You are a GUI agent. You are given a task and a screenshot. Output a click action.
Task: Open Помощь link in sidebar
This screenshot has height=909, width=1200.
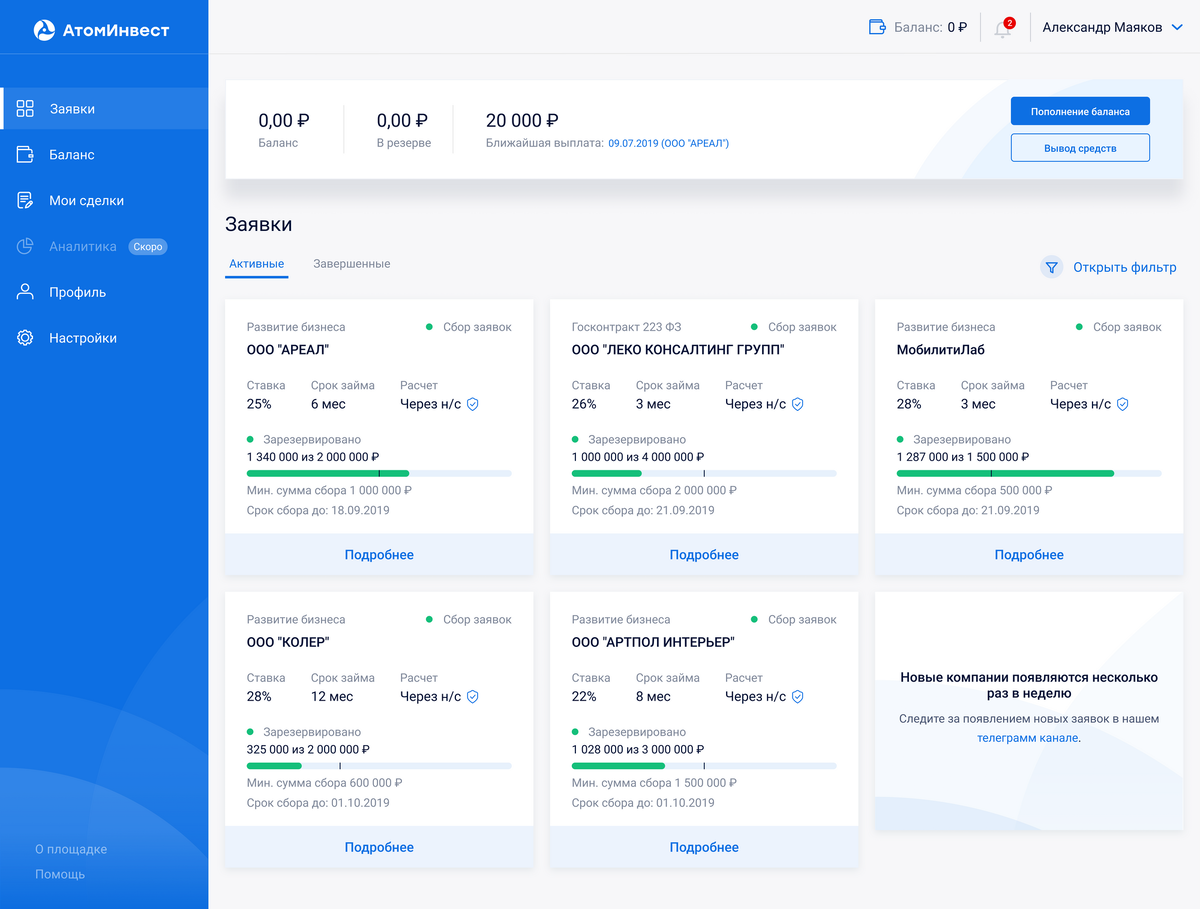point(60,874)
